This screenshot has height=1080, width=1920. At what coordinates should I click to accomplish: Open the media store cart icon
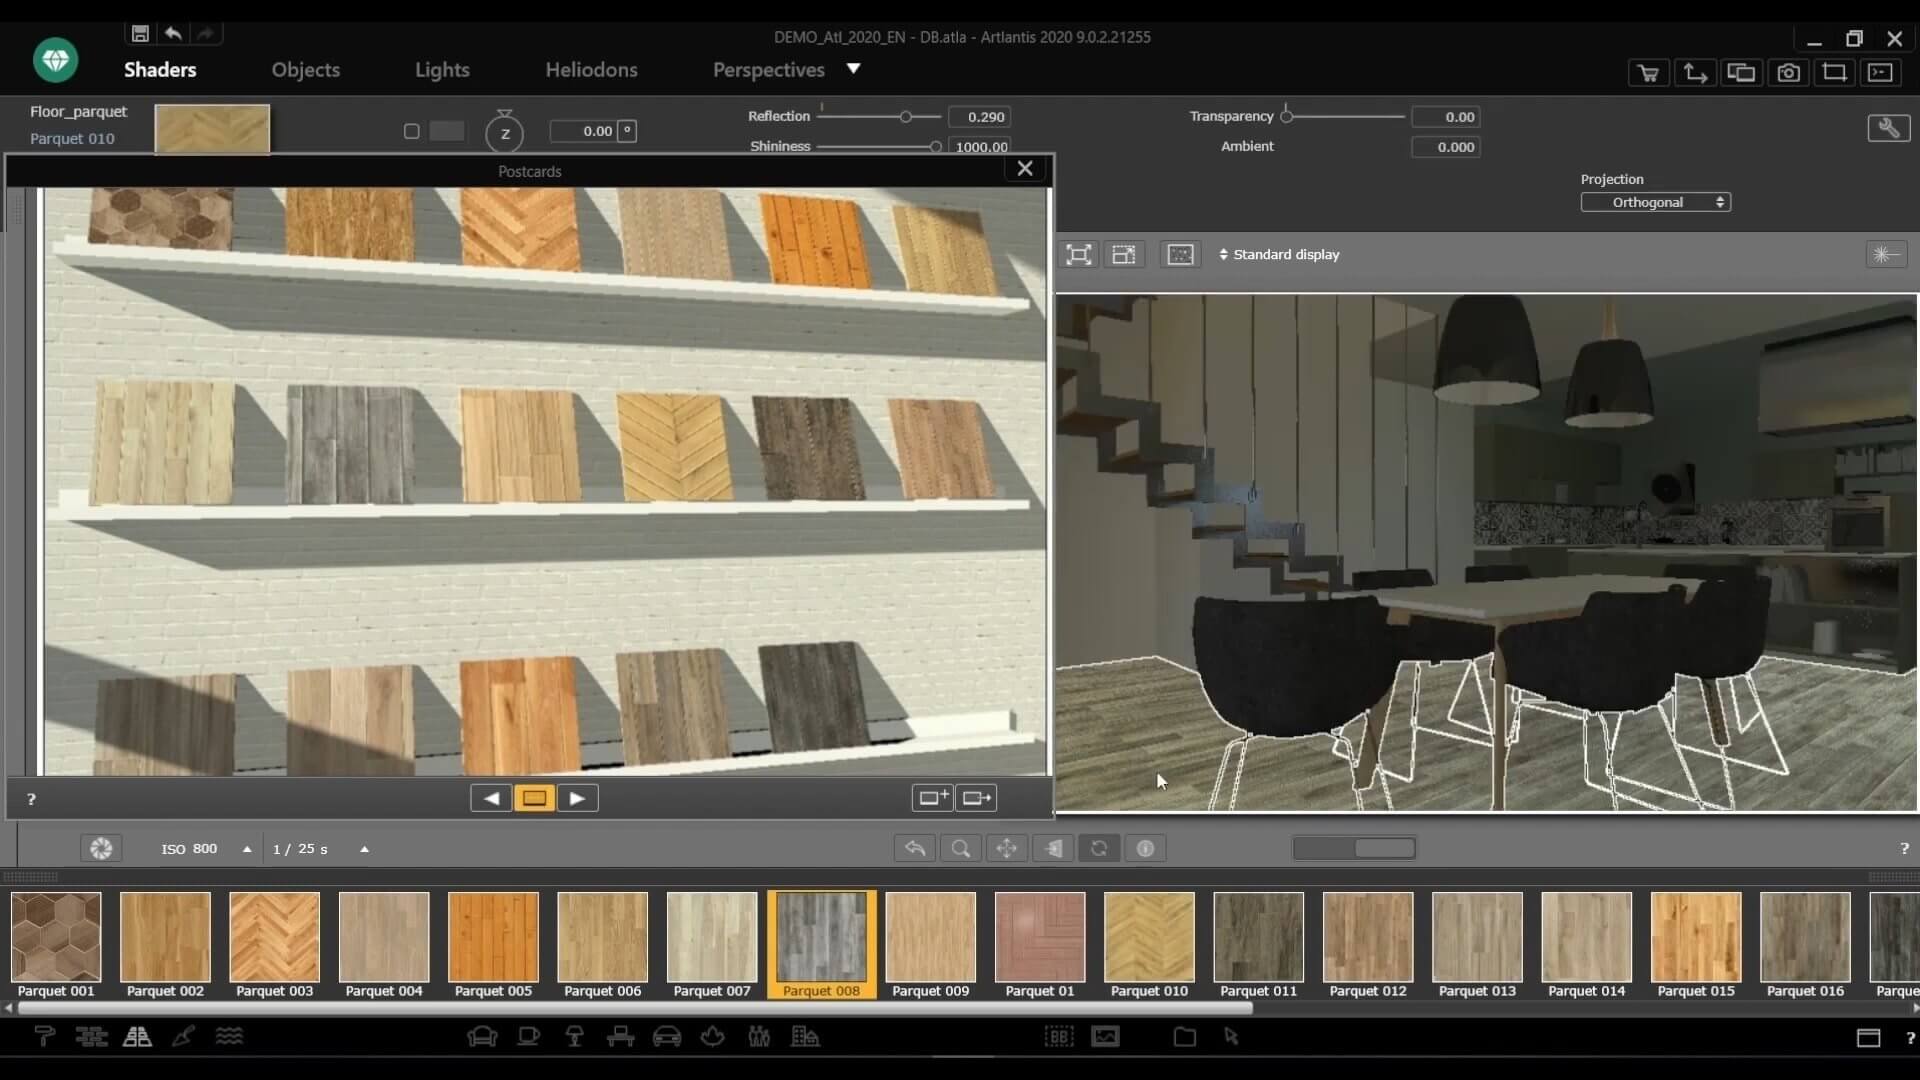pos(1648,73)
